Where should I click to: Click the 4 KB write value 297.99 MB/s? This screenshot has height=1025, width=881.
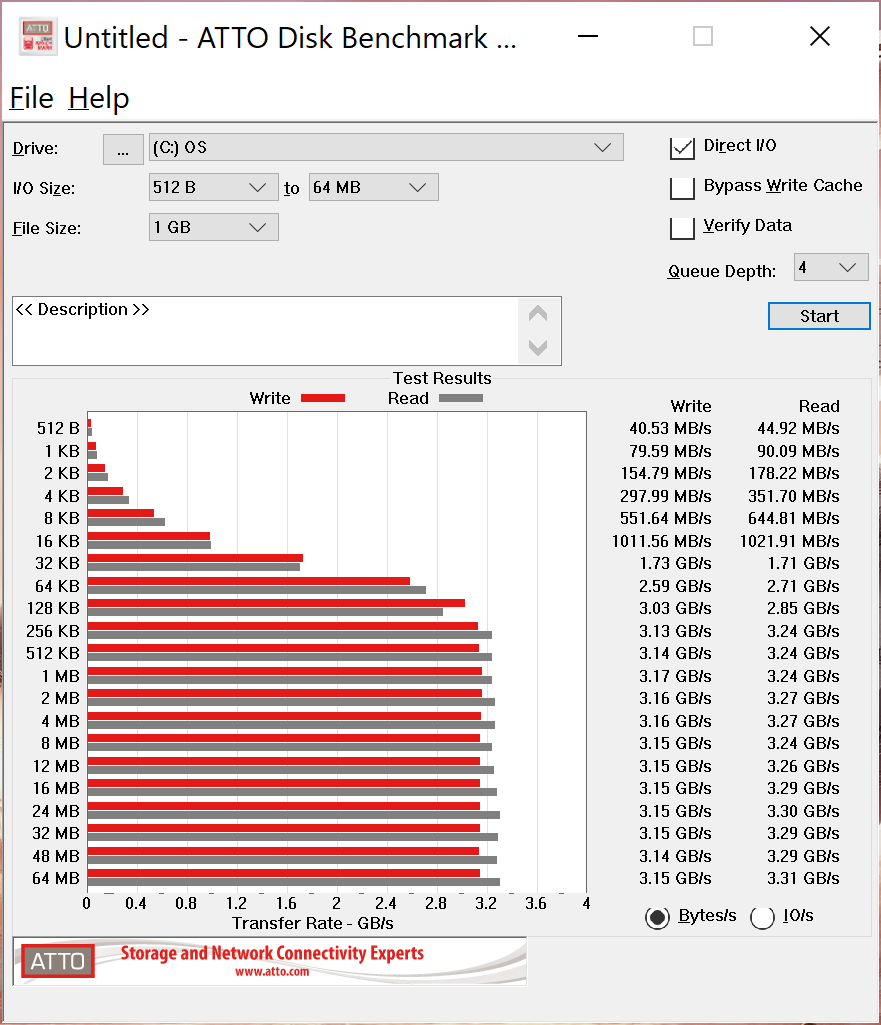665,496
